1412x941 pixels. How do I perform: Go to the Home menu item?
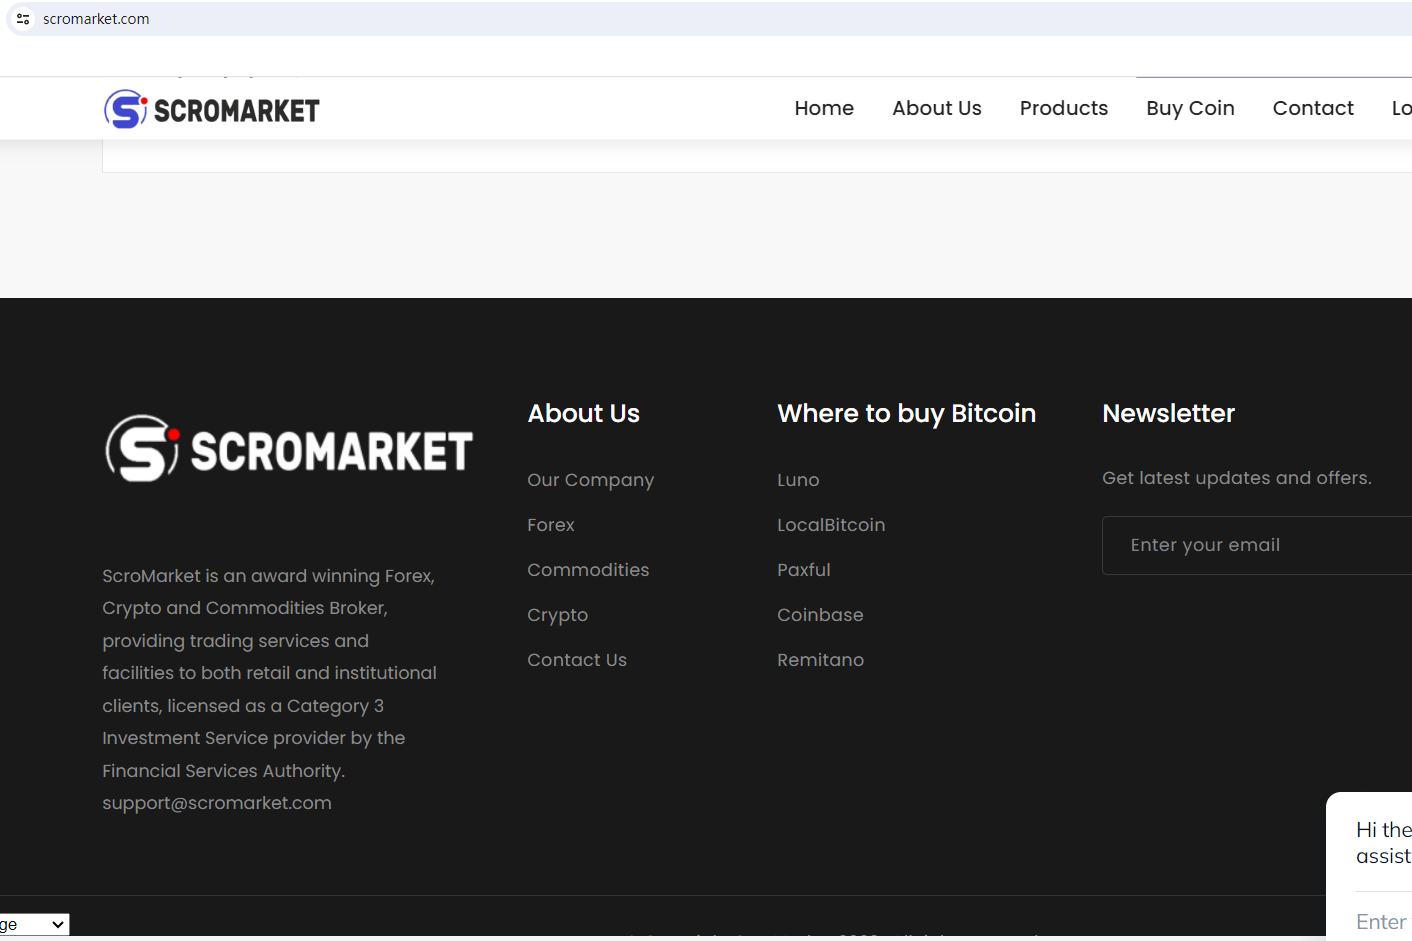point(824,108)
